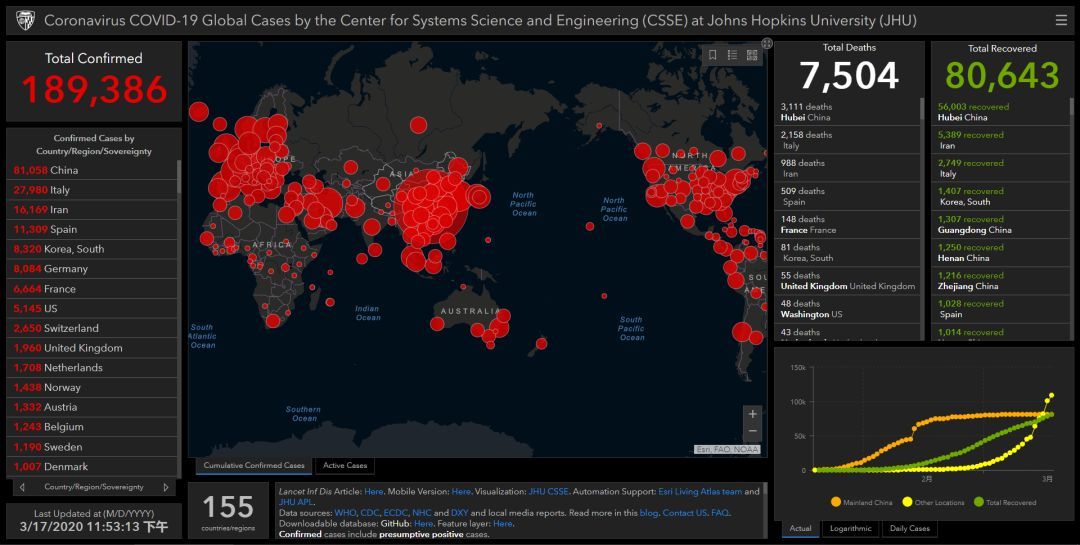Show the map legend list icon

[x=732, y=55]
